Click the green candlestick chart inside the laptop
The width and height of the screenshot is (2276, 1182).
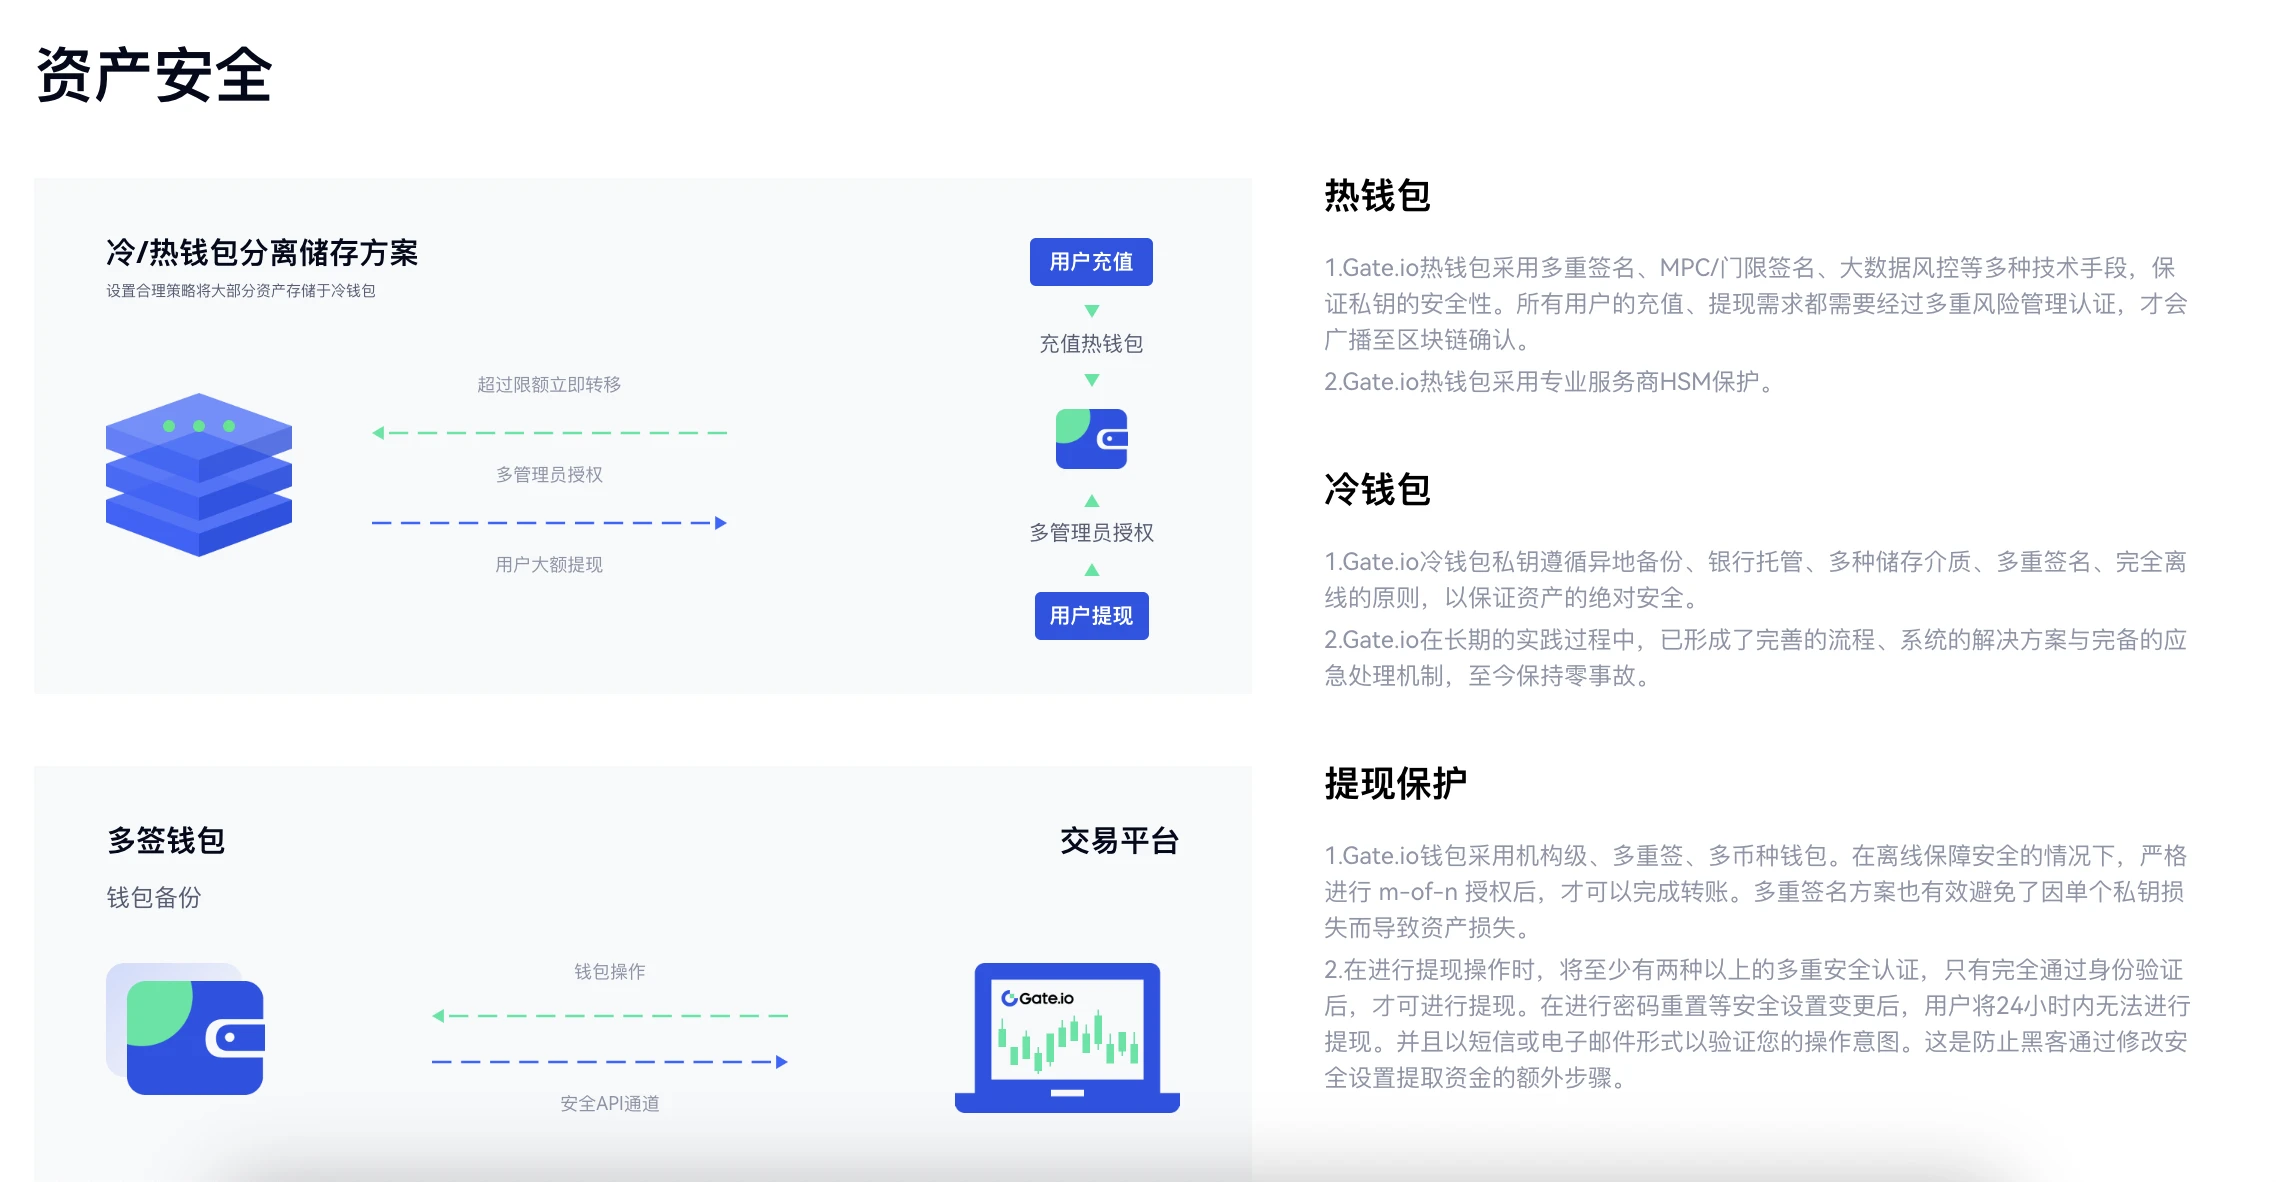pyautogui.click(x=1066, y=1042)
